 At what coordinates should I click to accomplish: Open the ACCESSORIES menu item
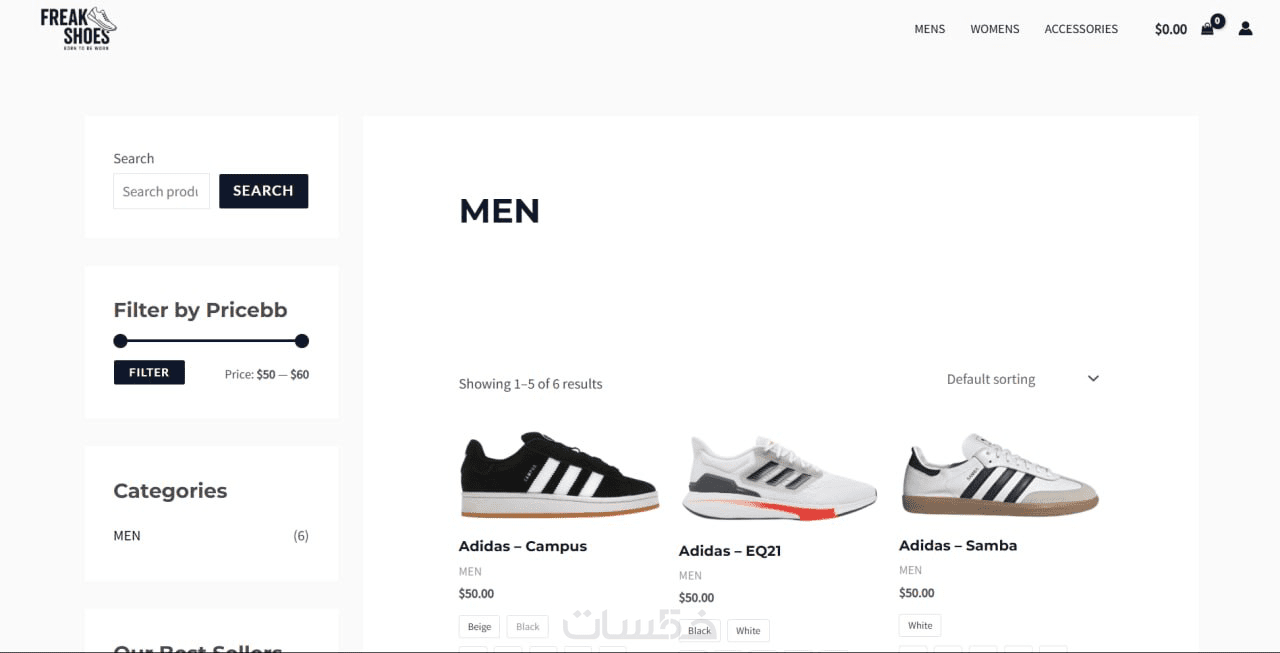(1081, 29)
